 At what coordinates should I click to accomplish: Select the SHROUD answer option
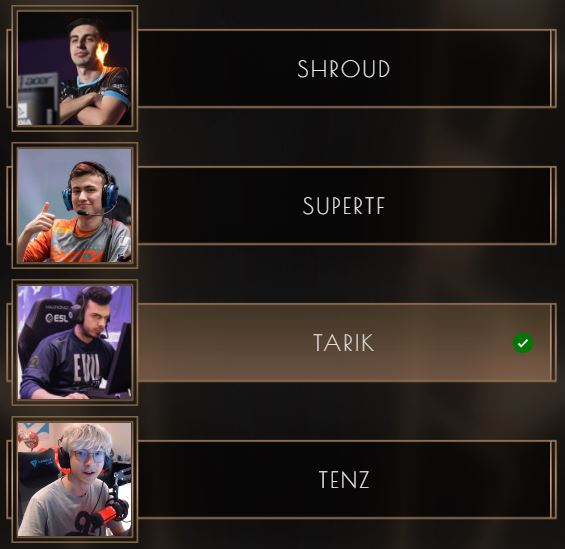tap(344, 68)
